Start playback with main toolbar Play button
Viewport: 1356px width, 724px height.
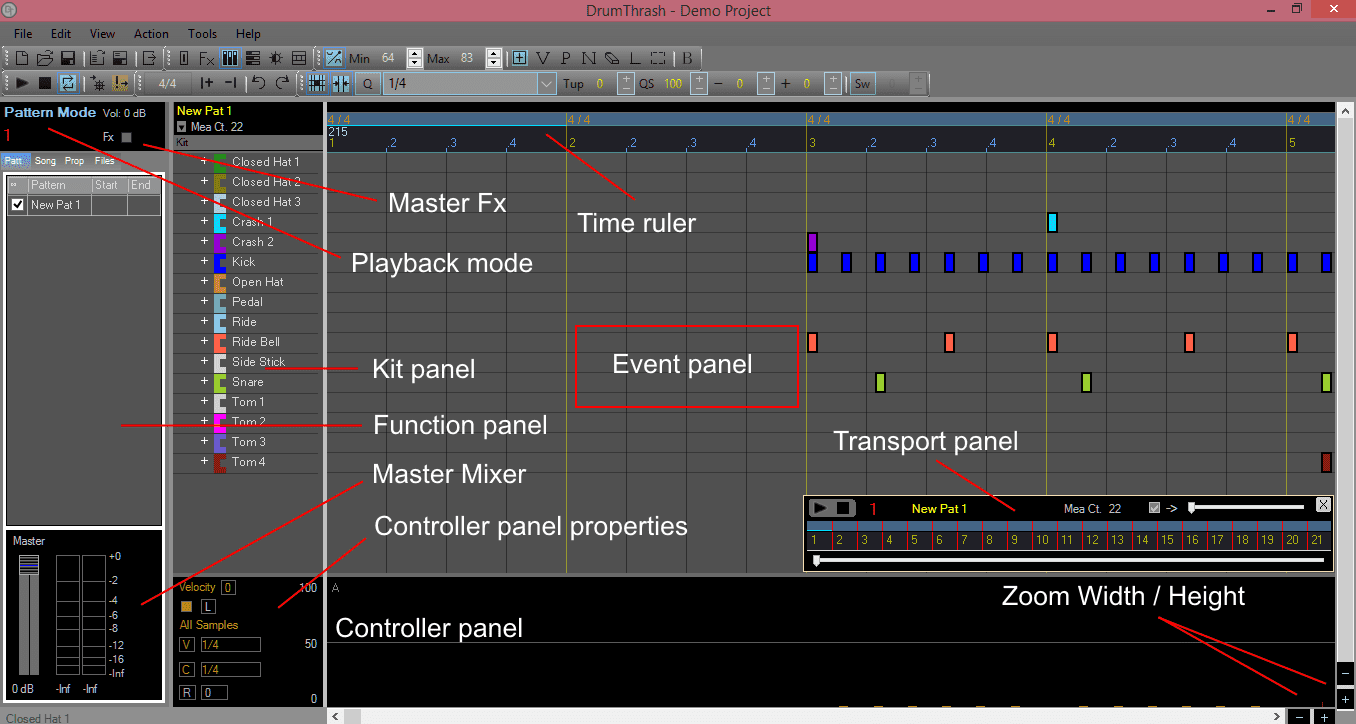click(22, 83)
